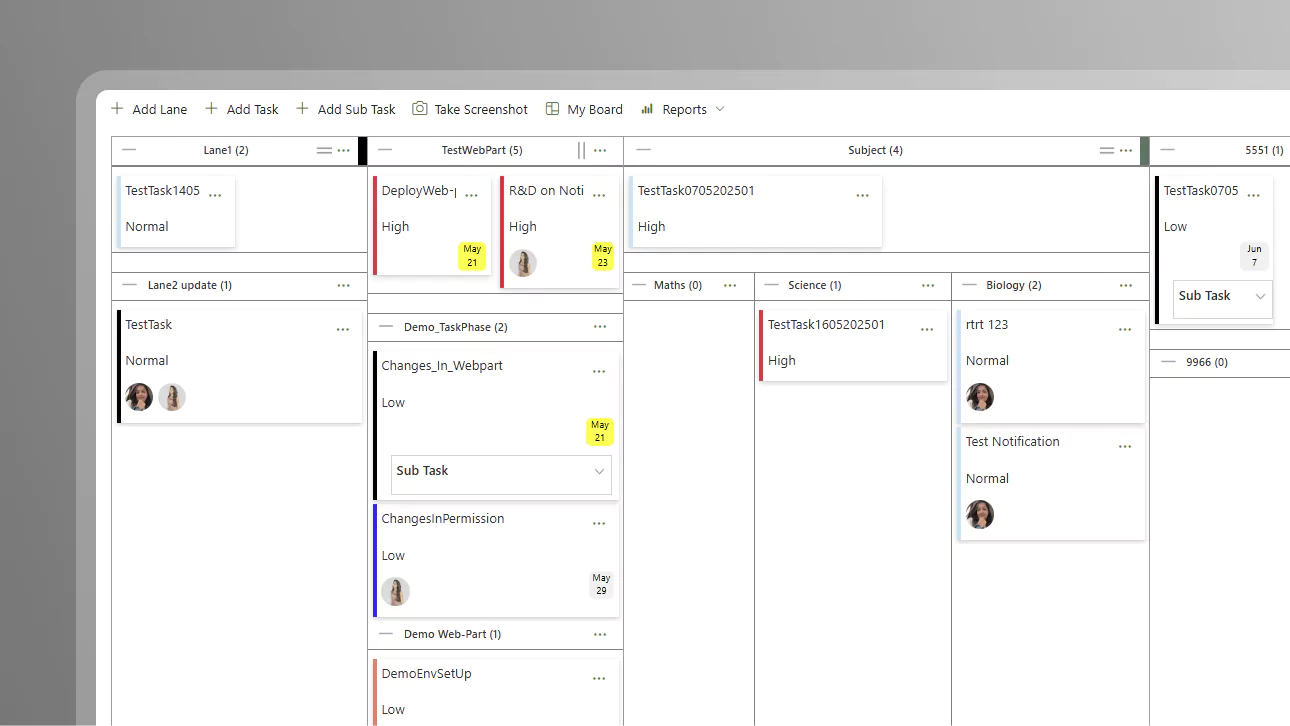The height and width of the screenshot is (726, 1290).
Task: Open TestTask0705202501 card options
Action: click(x=863, y=195)
